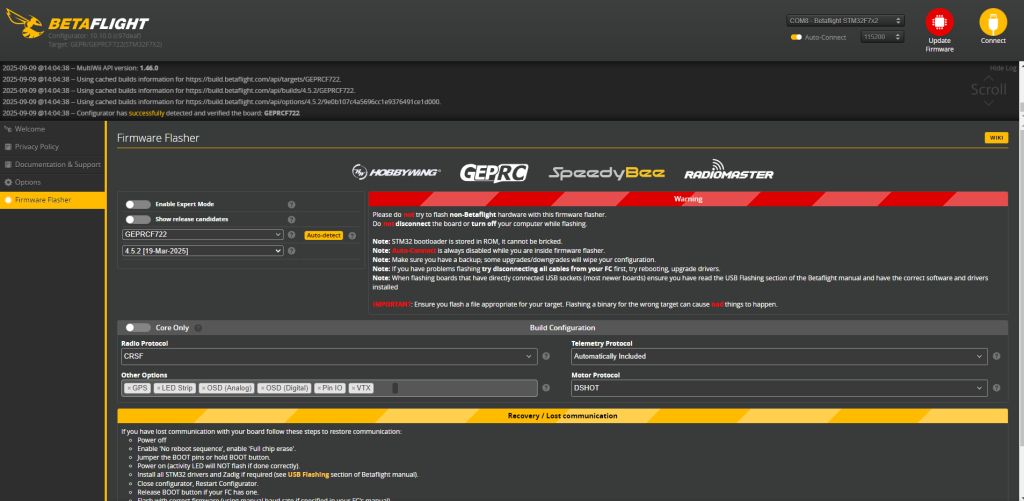The height and width of the screenshot is (501, 1024).
Task: Click help icon for Radio Protocol
Action: coord(546,357)
